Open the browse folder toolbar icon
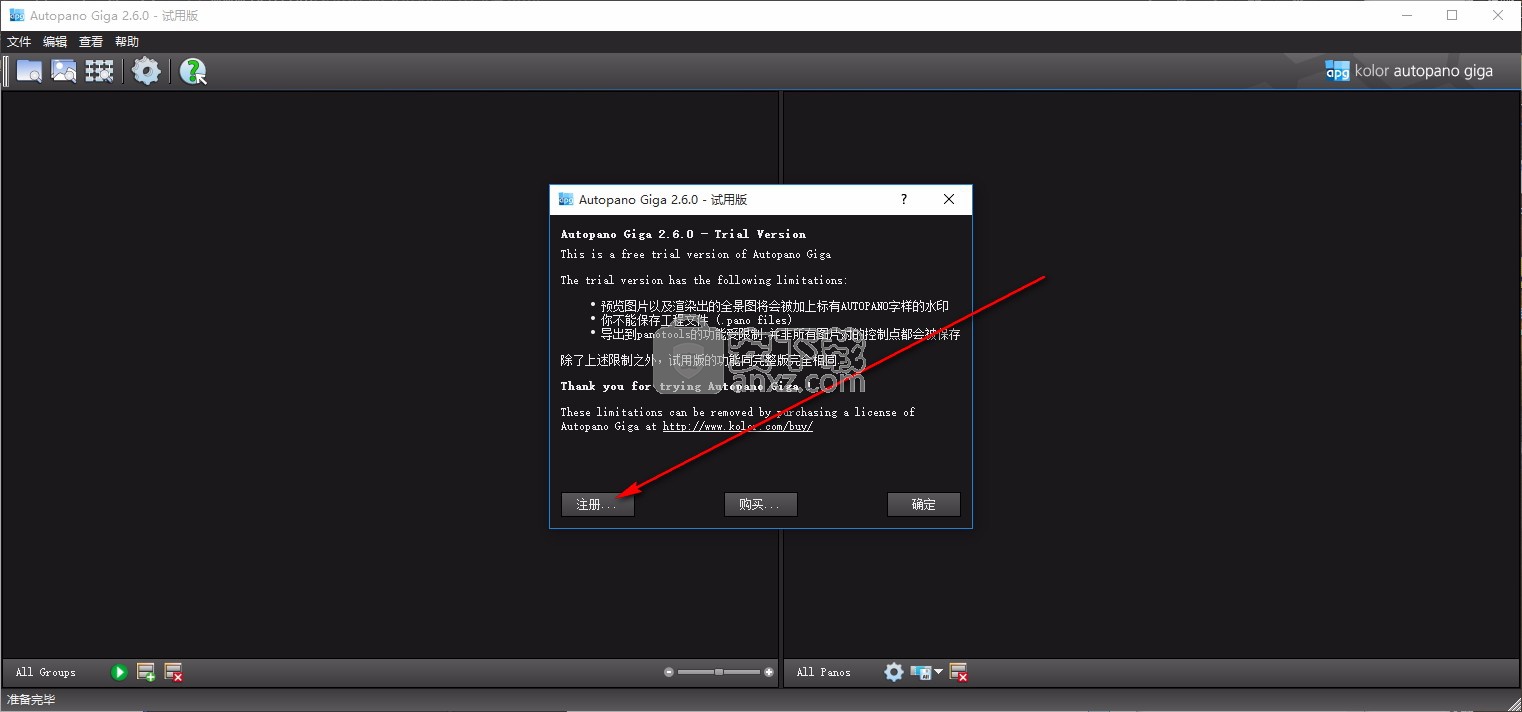This screenshot has width=1522, height=712. pyautogui.click(x=29, y=71)
